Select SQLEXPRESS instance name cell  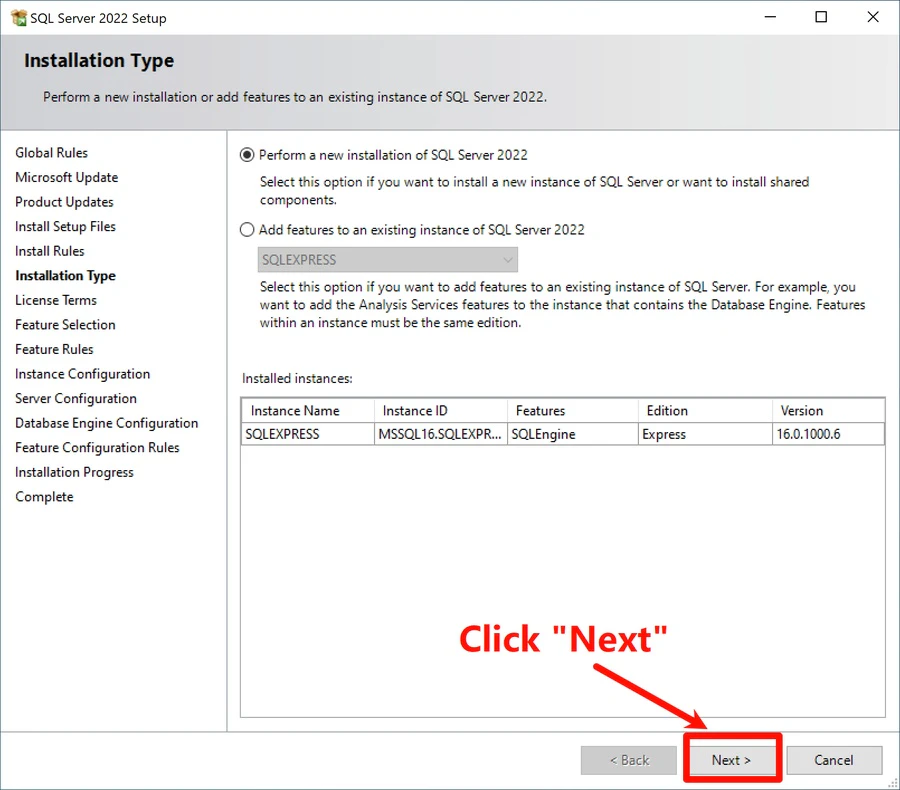point(308,434)
